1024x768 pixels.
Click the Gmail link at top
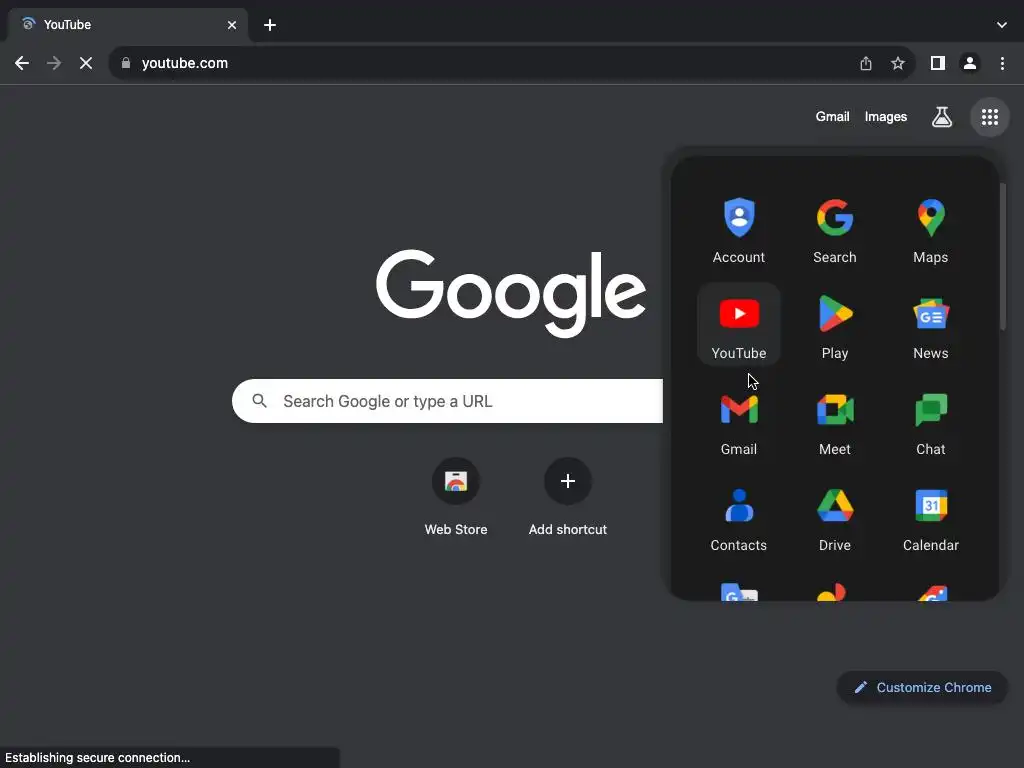tap(832, 117)
